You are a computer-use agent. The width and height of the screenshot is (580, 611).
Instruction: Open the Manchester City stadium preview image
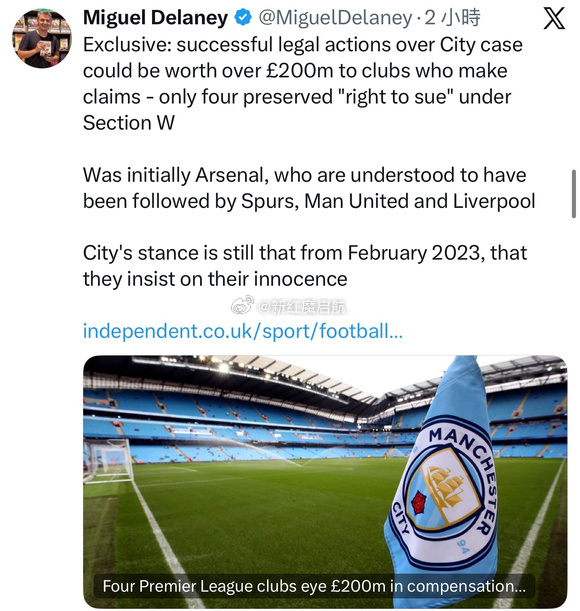(x=325, y=482)
